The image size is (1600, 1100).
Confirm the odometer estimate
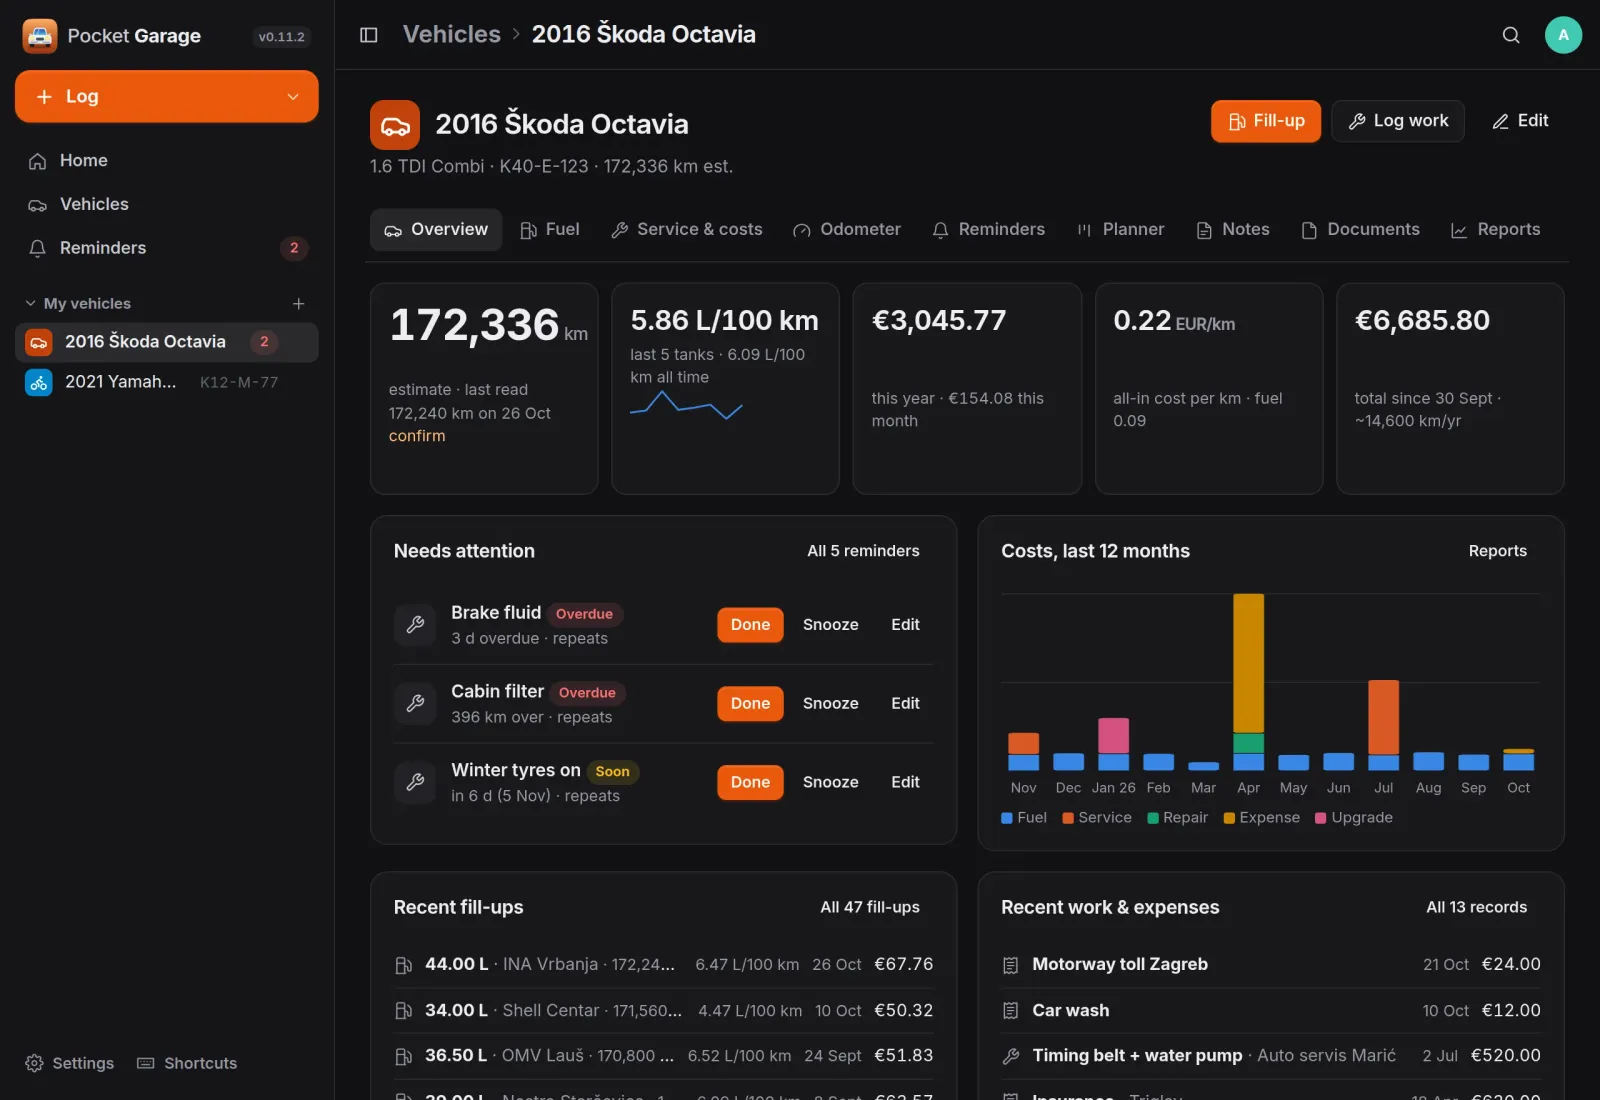pos(417,436)
